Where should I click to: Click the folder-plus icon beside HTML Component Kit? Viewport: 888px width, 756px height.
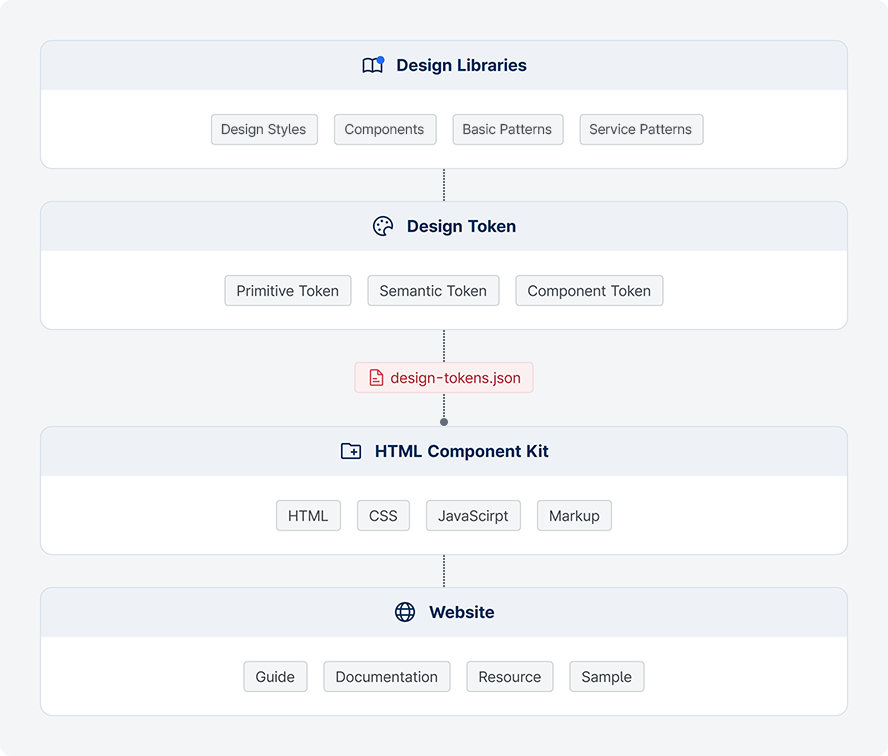[x=351, y=451]
